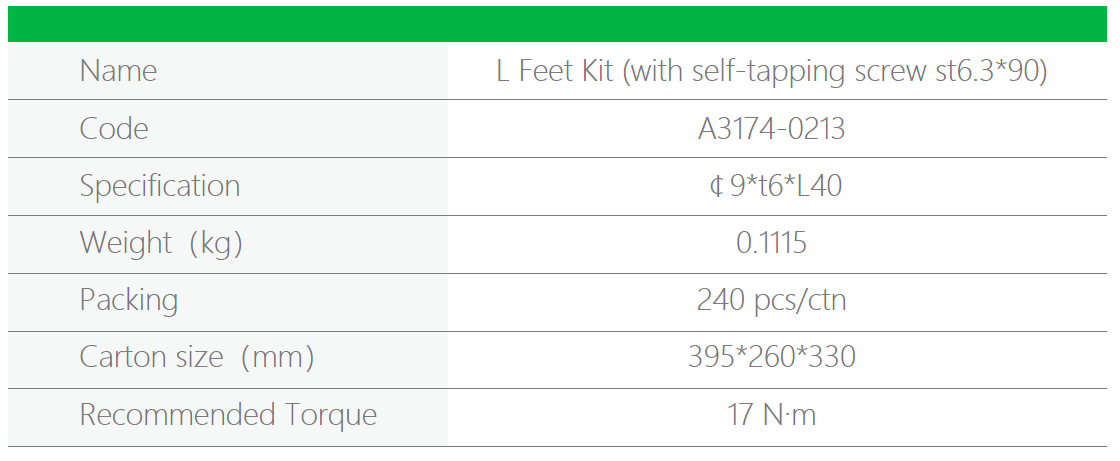
Task: Click the "(mm)" unit beside Carton size
Action: pyautogui.click(x=274, y=357)
